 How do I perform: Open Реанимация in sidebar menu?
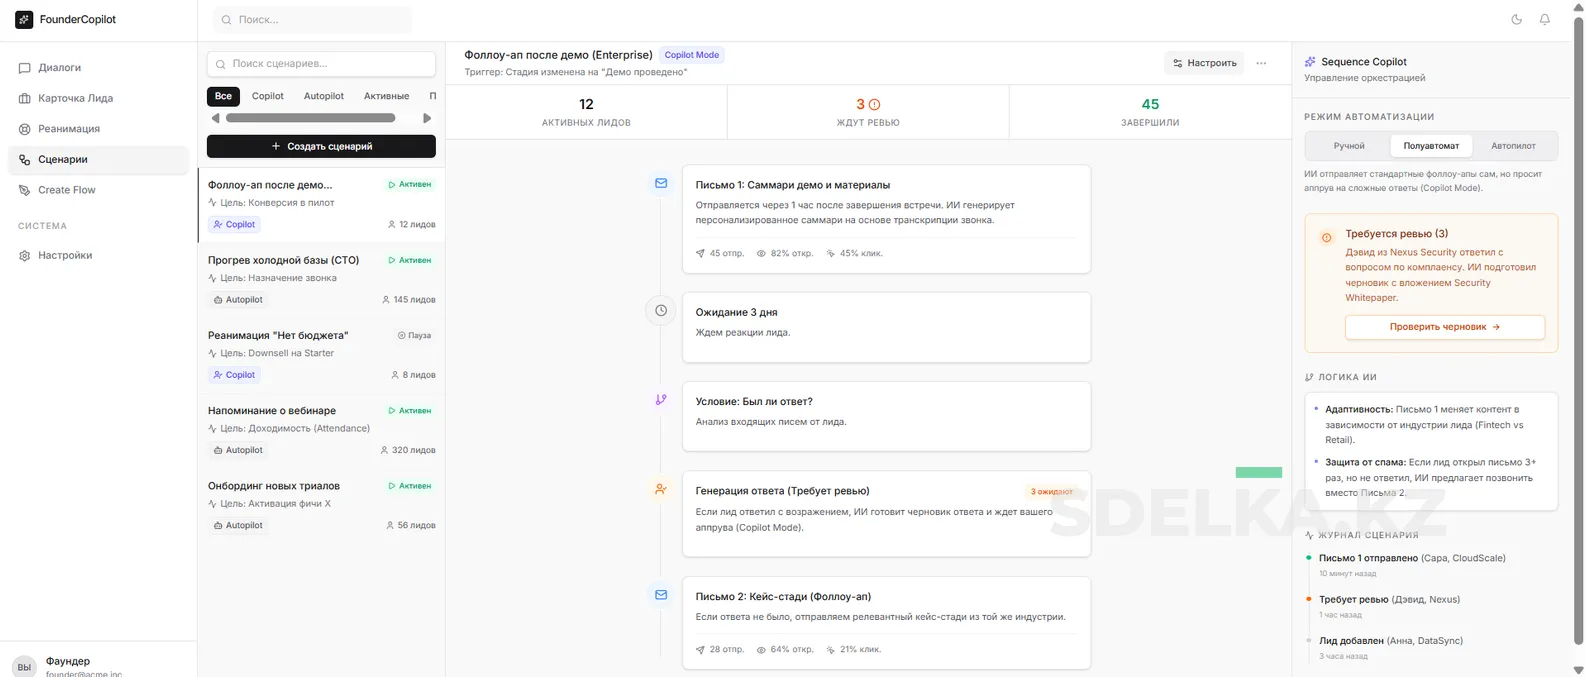pyautogui.click(x=68, y=129)
